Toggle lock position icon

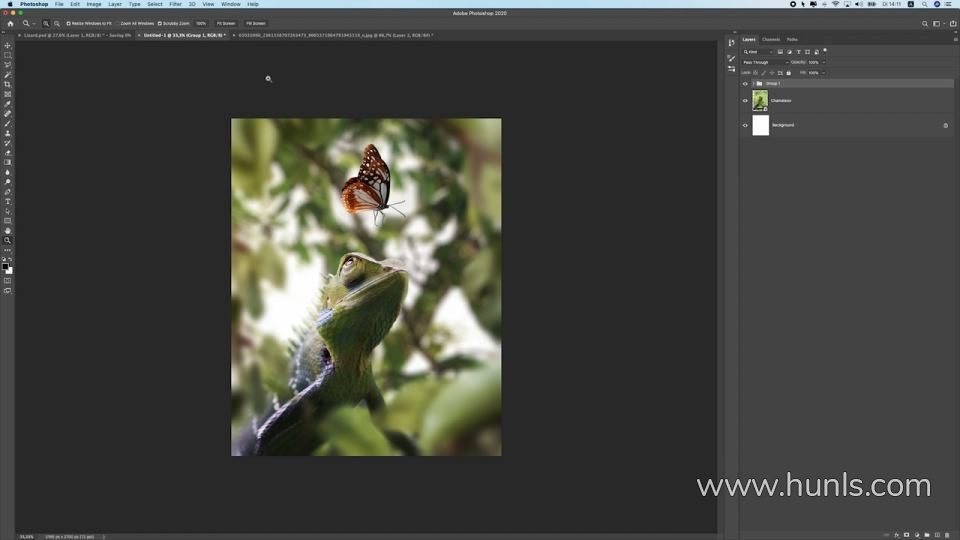click(x=771, y=73)
